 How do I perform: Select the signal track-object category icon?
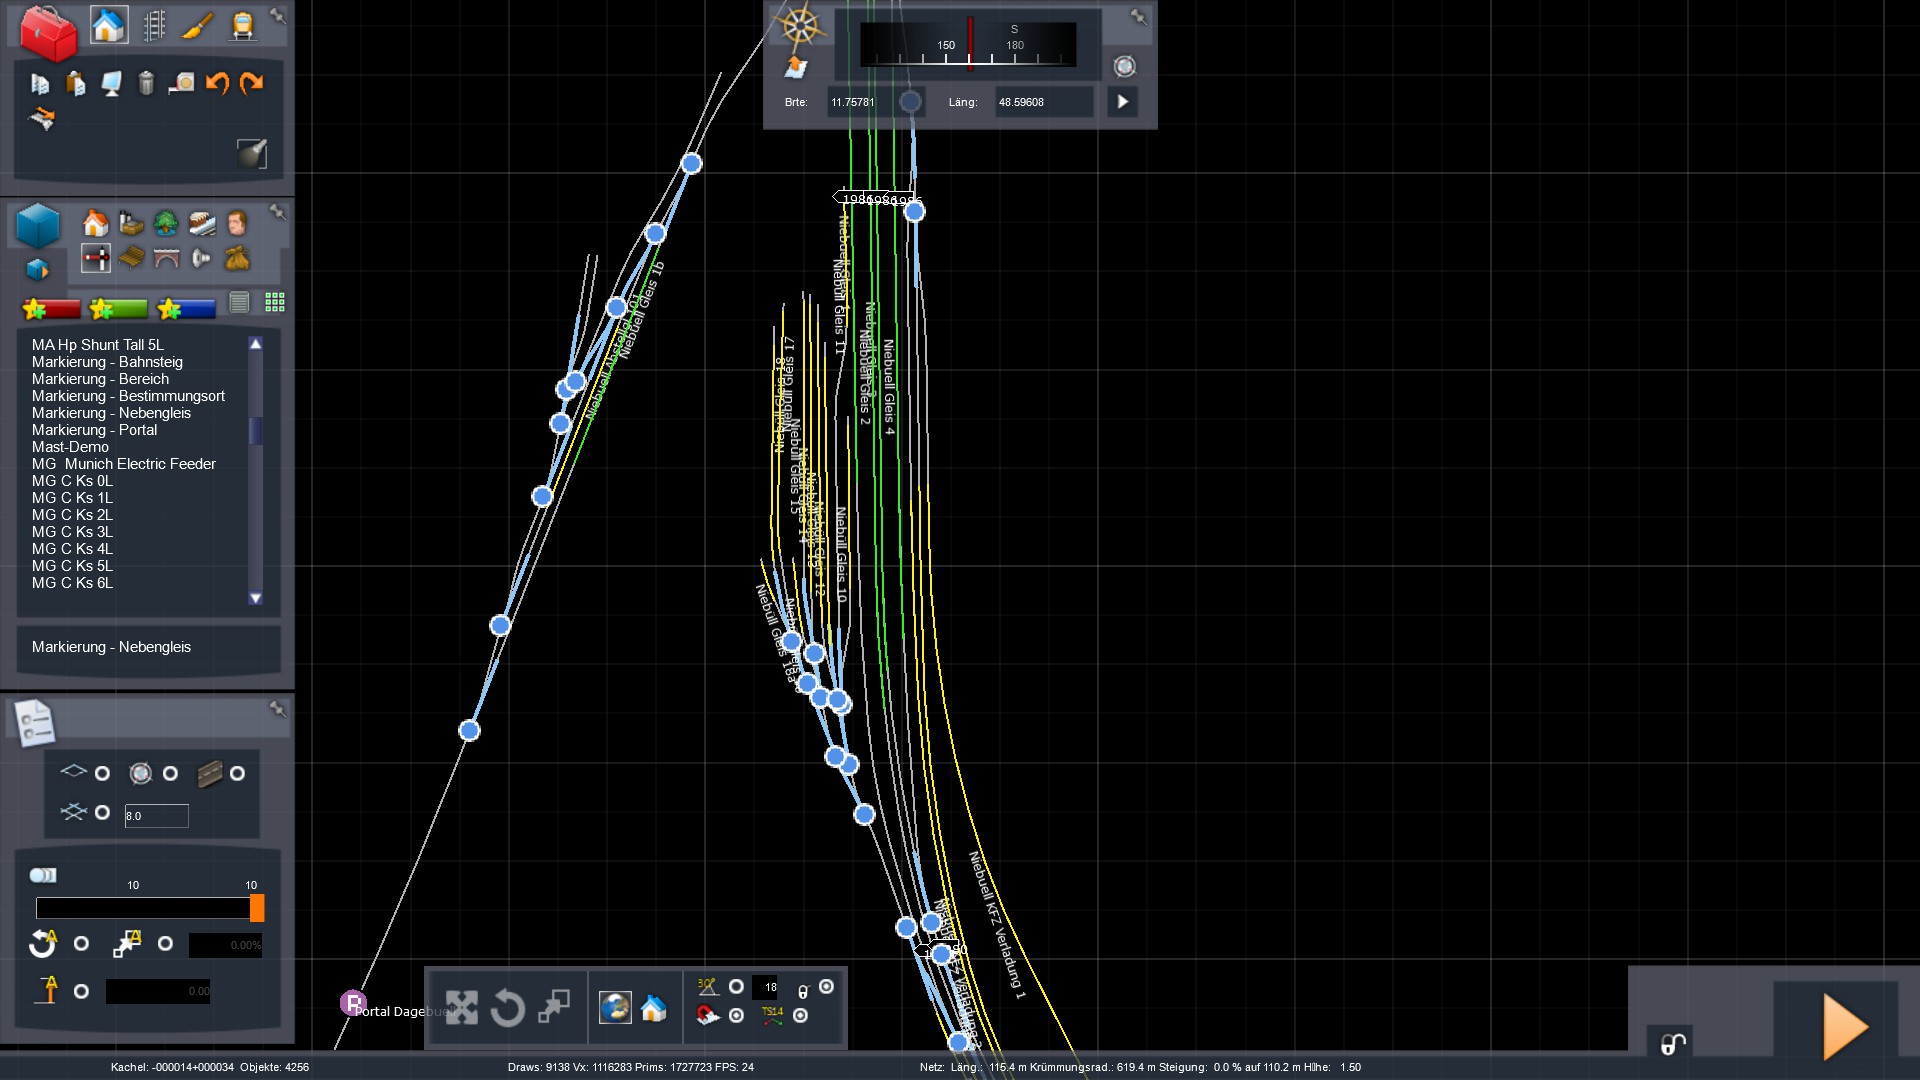pos(96,259)
